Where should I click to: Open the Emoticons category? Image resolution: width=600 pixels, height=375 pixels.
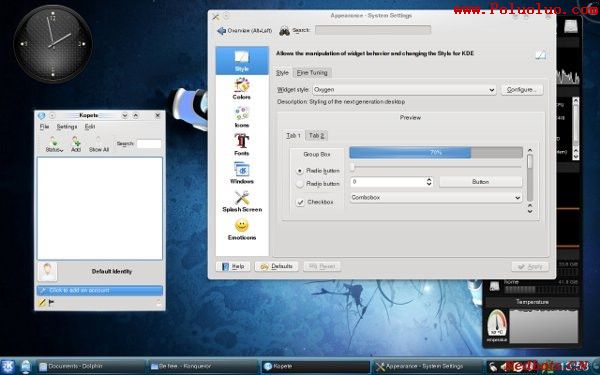242,229
